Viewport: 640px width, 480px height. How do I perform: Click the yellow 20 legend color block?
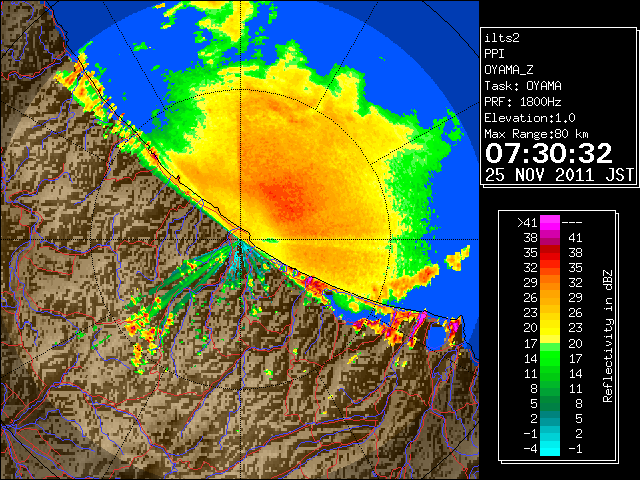[x=550, y=328]
